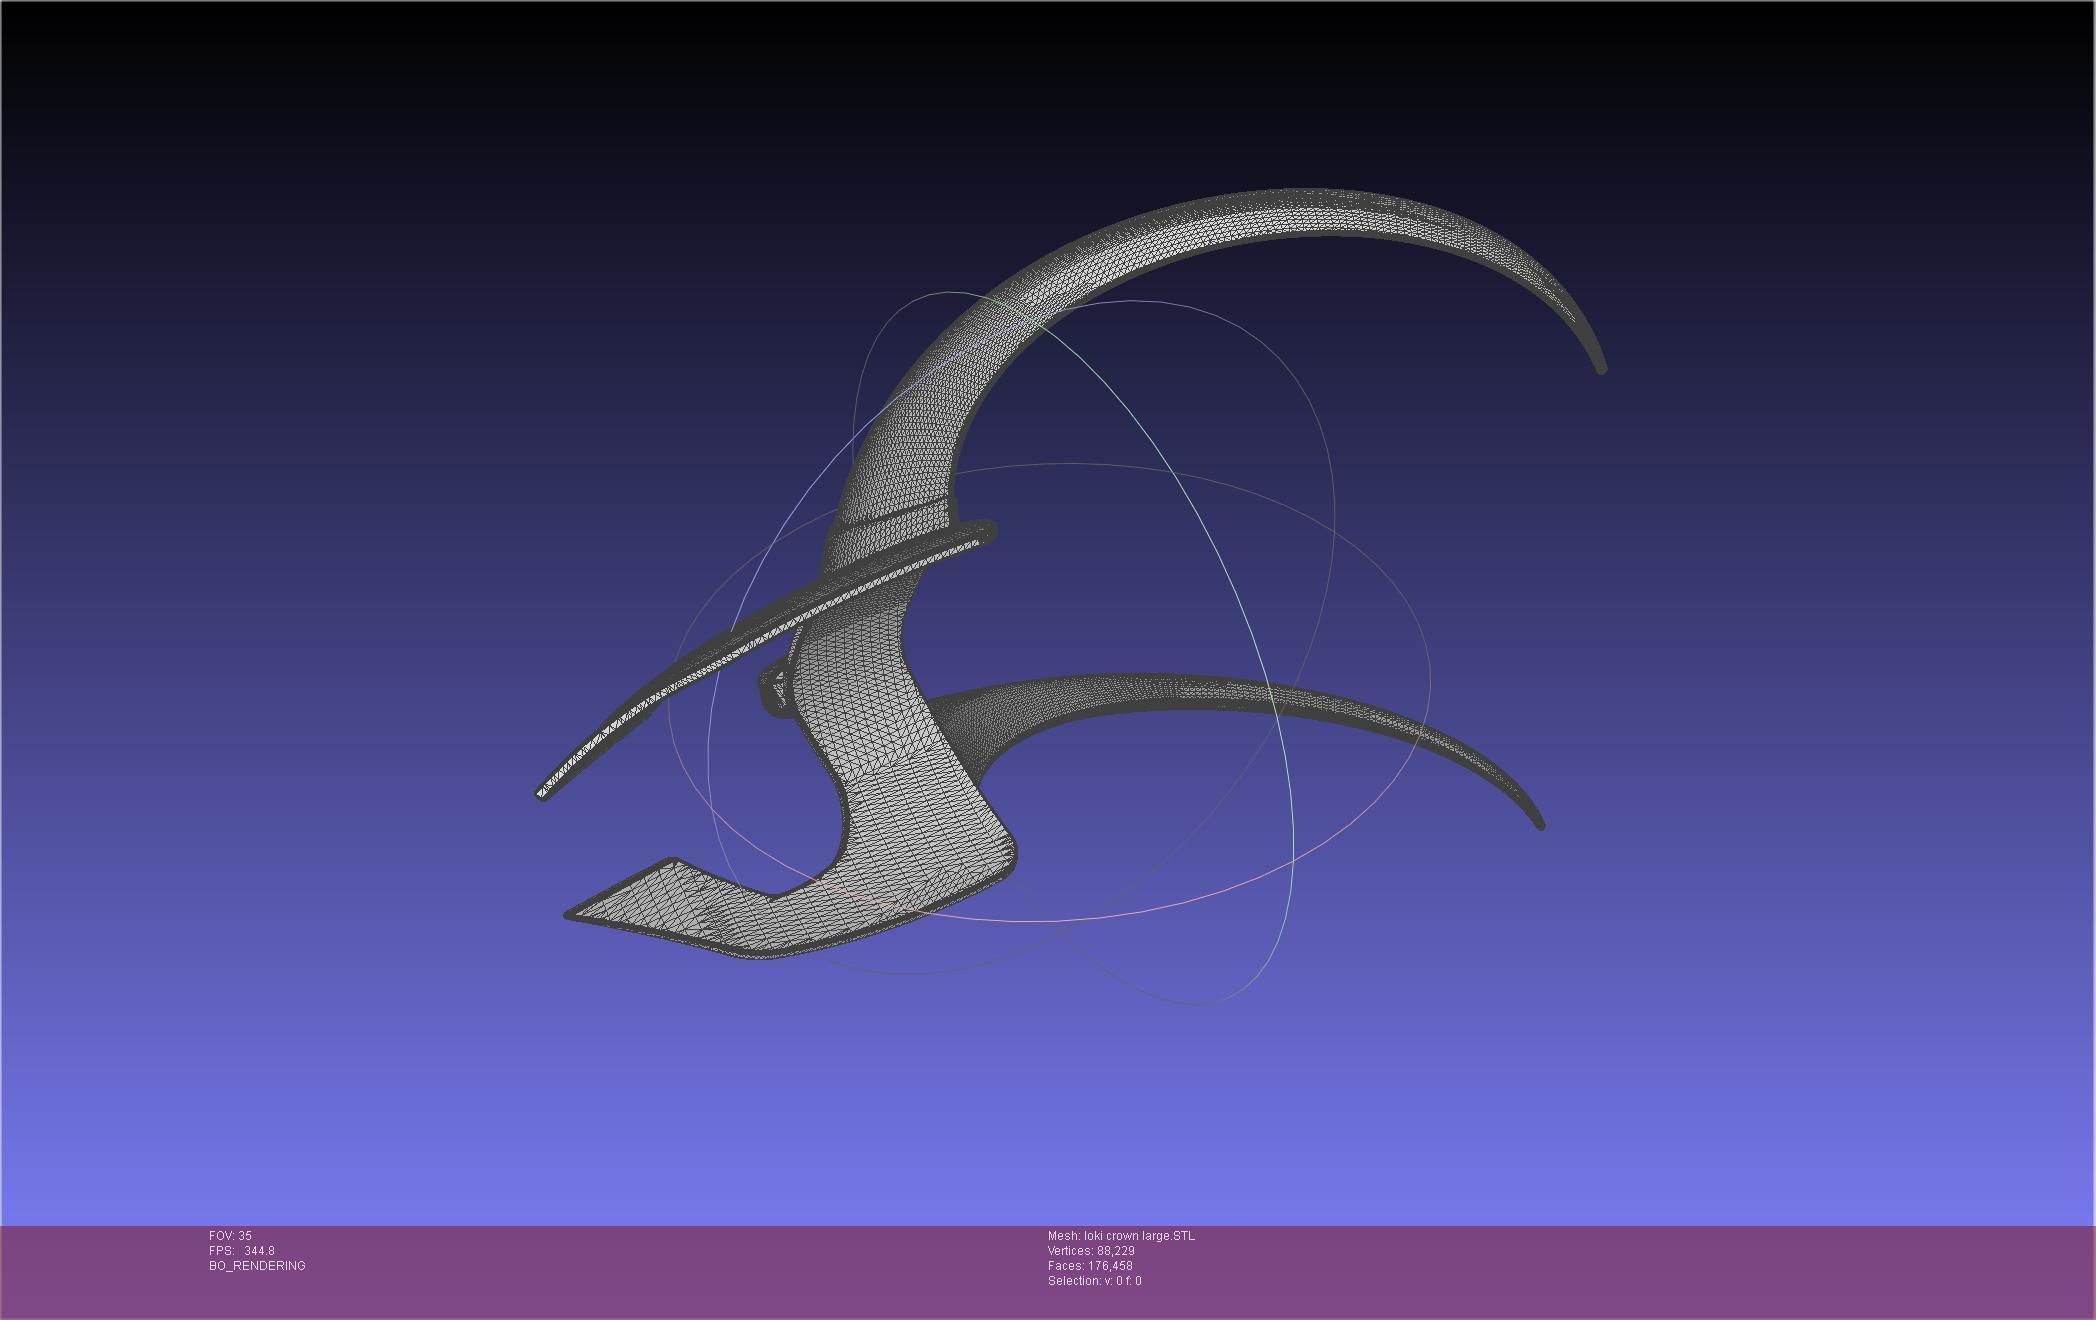Image resolution: width=2096 pixels, height=1320 pixels.
Task: Click the middle of the upper horn's arch
Action: click(1250, 213)
